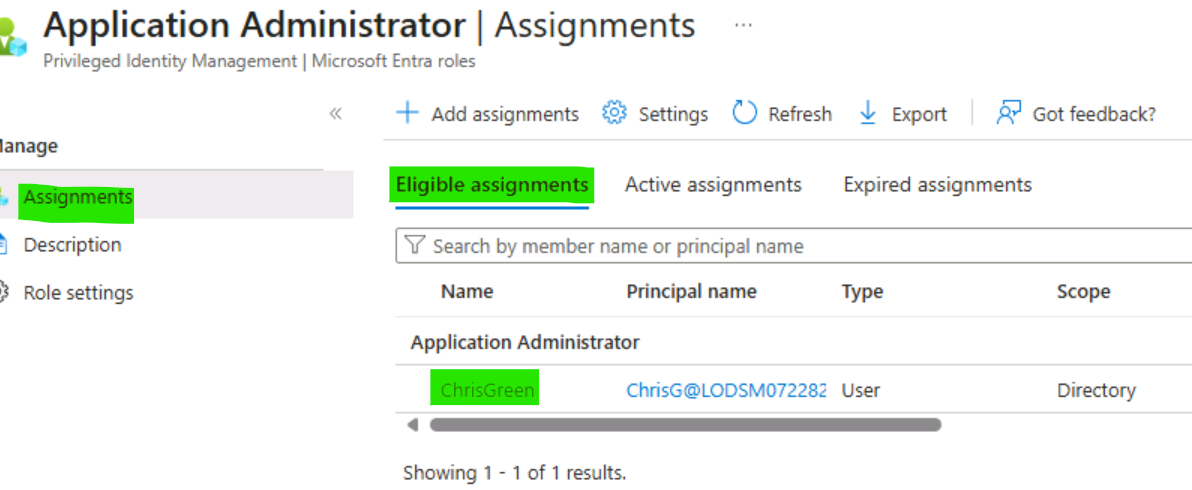This screenshot has height=490, width=1192.
Task: Click the Got feedback person icon
Action: (1008, 113)
